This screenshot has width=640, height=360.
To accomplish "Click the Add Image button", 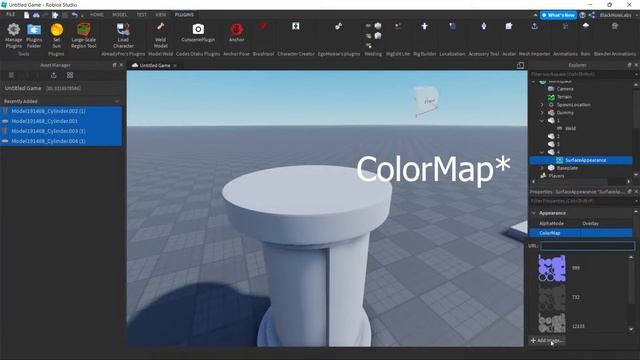I will tap(547, 340).
